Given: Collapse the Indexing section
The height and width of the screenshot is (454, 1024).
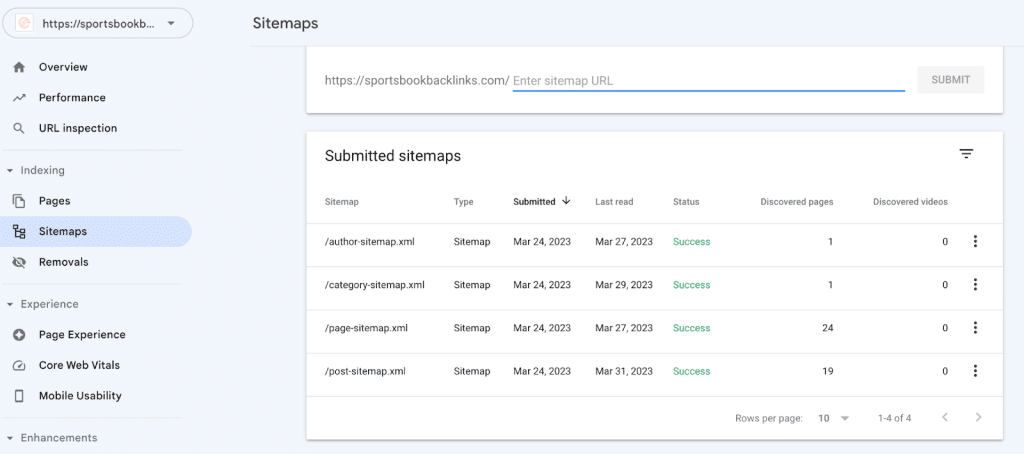Looking at the screenshot, I should tap(10, 171).
